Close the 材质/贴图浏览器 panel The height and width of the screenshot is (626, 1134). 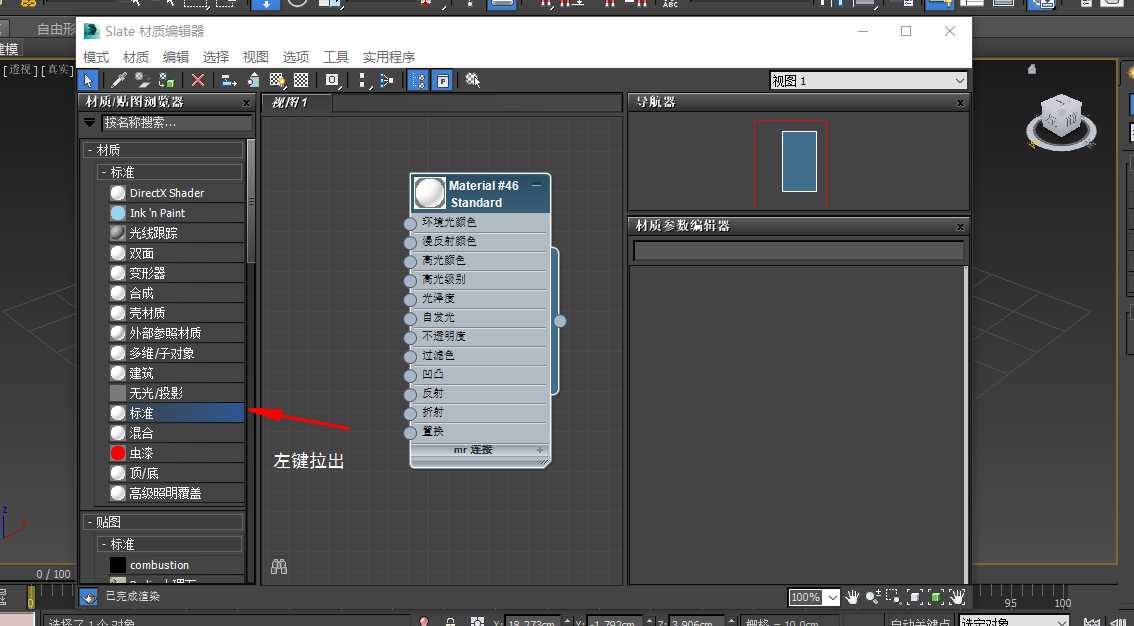(x=246, y=103)
